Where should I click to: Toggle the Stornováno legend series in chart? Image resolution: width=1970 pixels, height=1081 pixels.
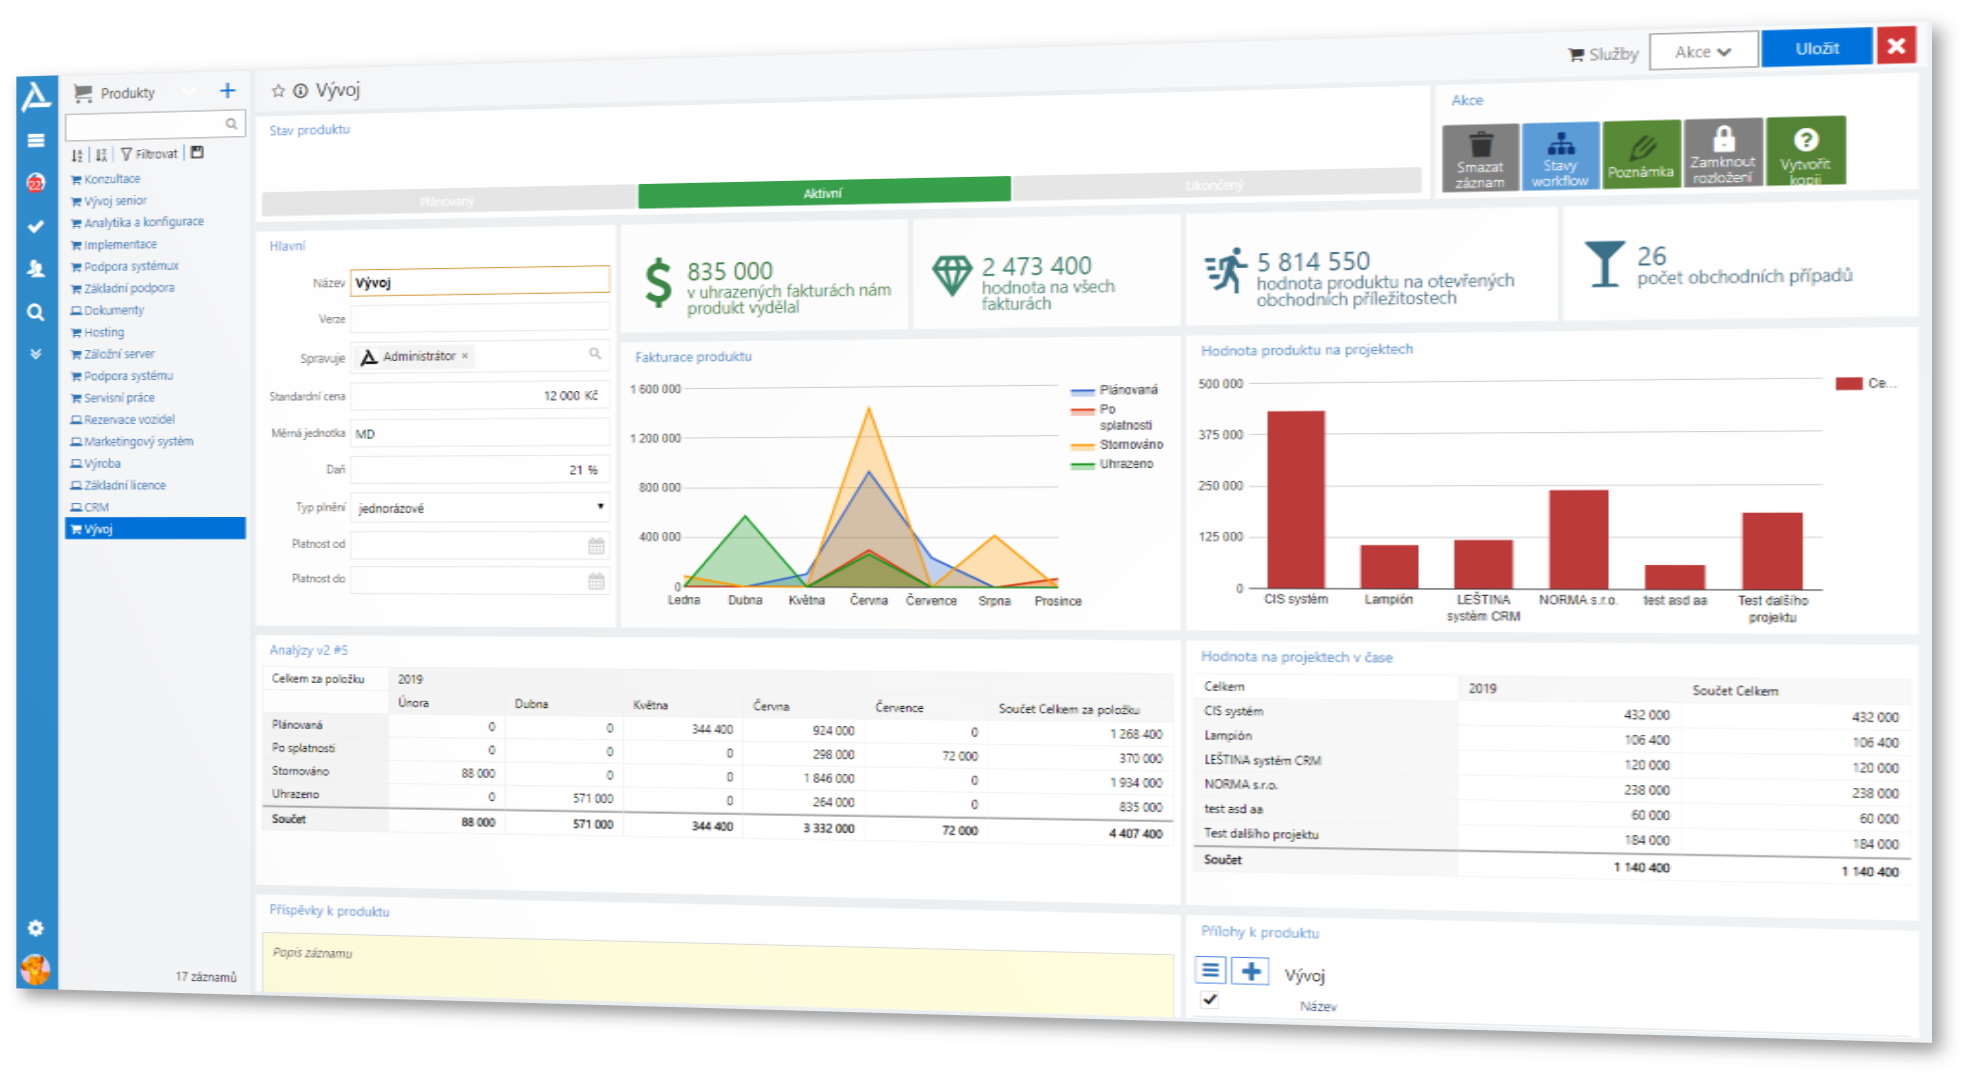click(x=1117, y=444)
